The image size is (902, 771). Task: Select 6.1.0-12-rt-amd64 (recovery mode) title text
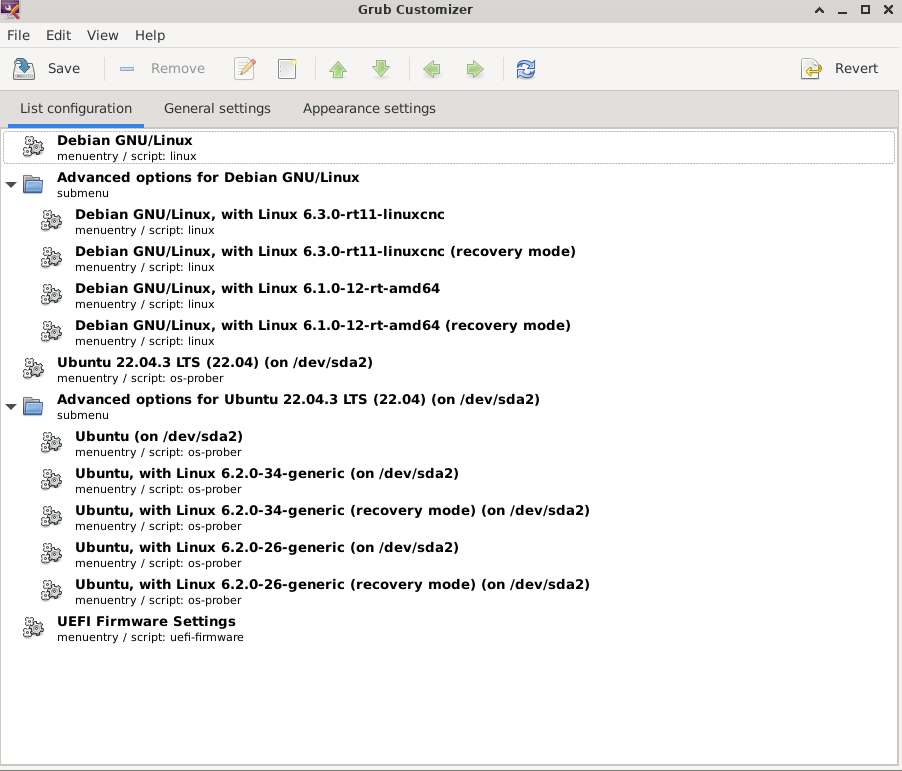point(323,326)
